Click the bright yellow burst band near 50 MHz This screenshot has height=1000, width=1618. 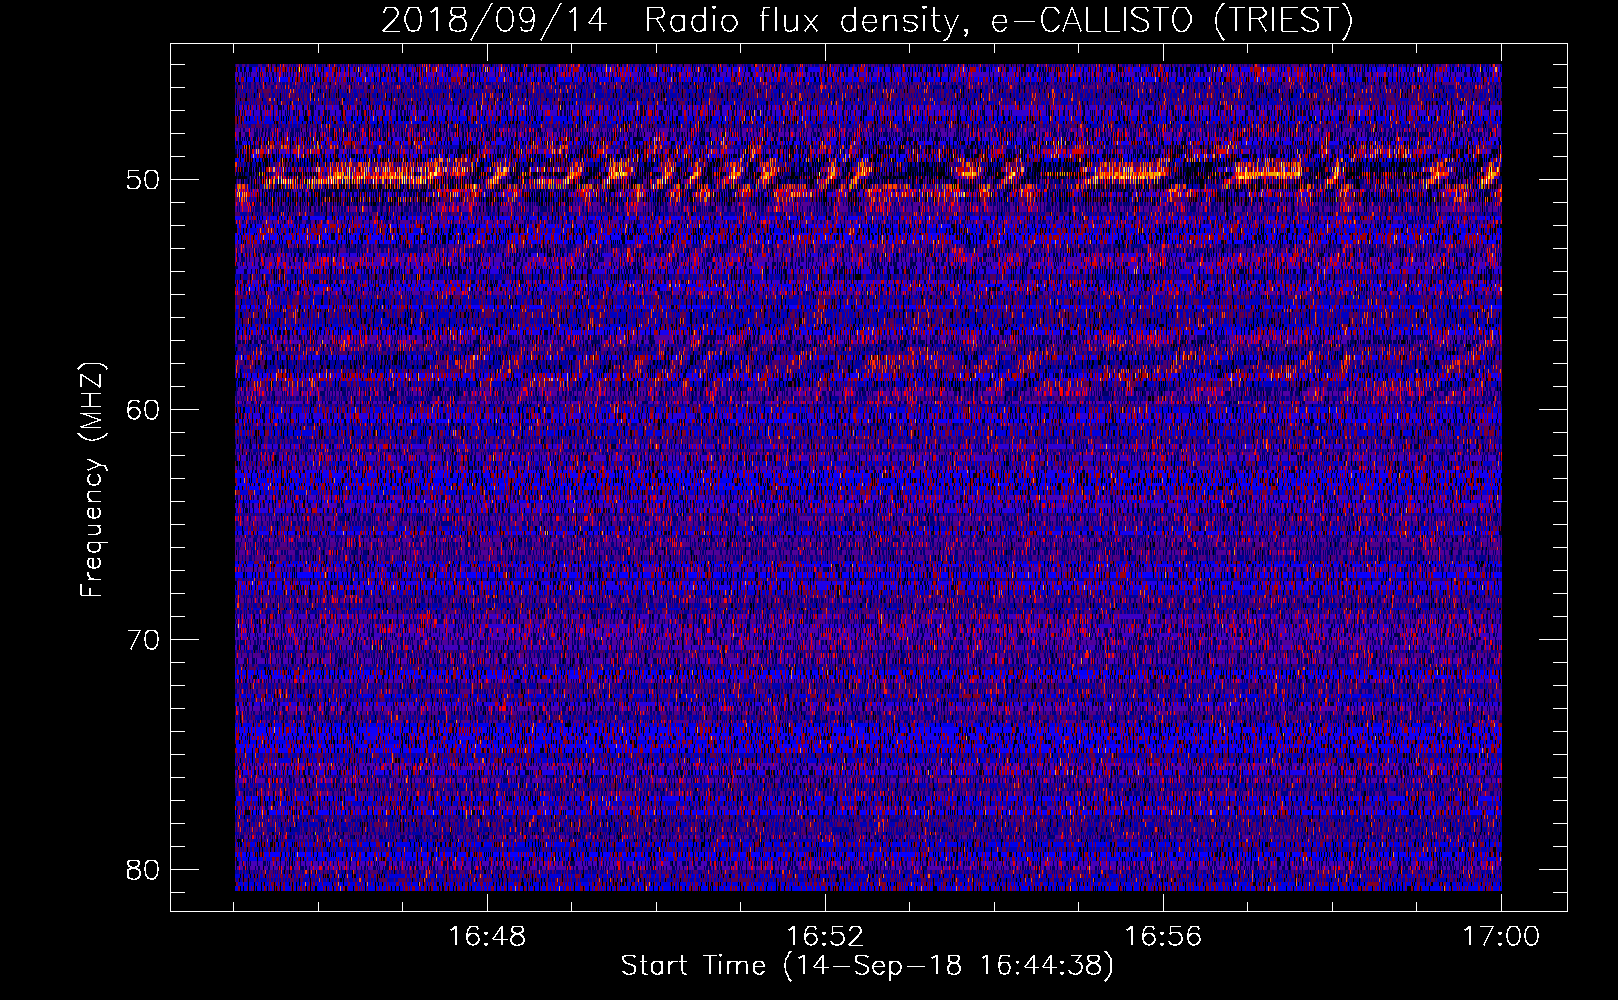tap(868, 172)
